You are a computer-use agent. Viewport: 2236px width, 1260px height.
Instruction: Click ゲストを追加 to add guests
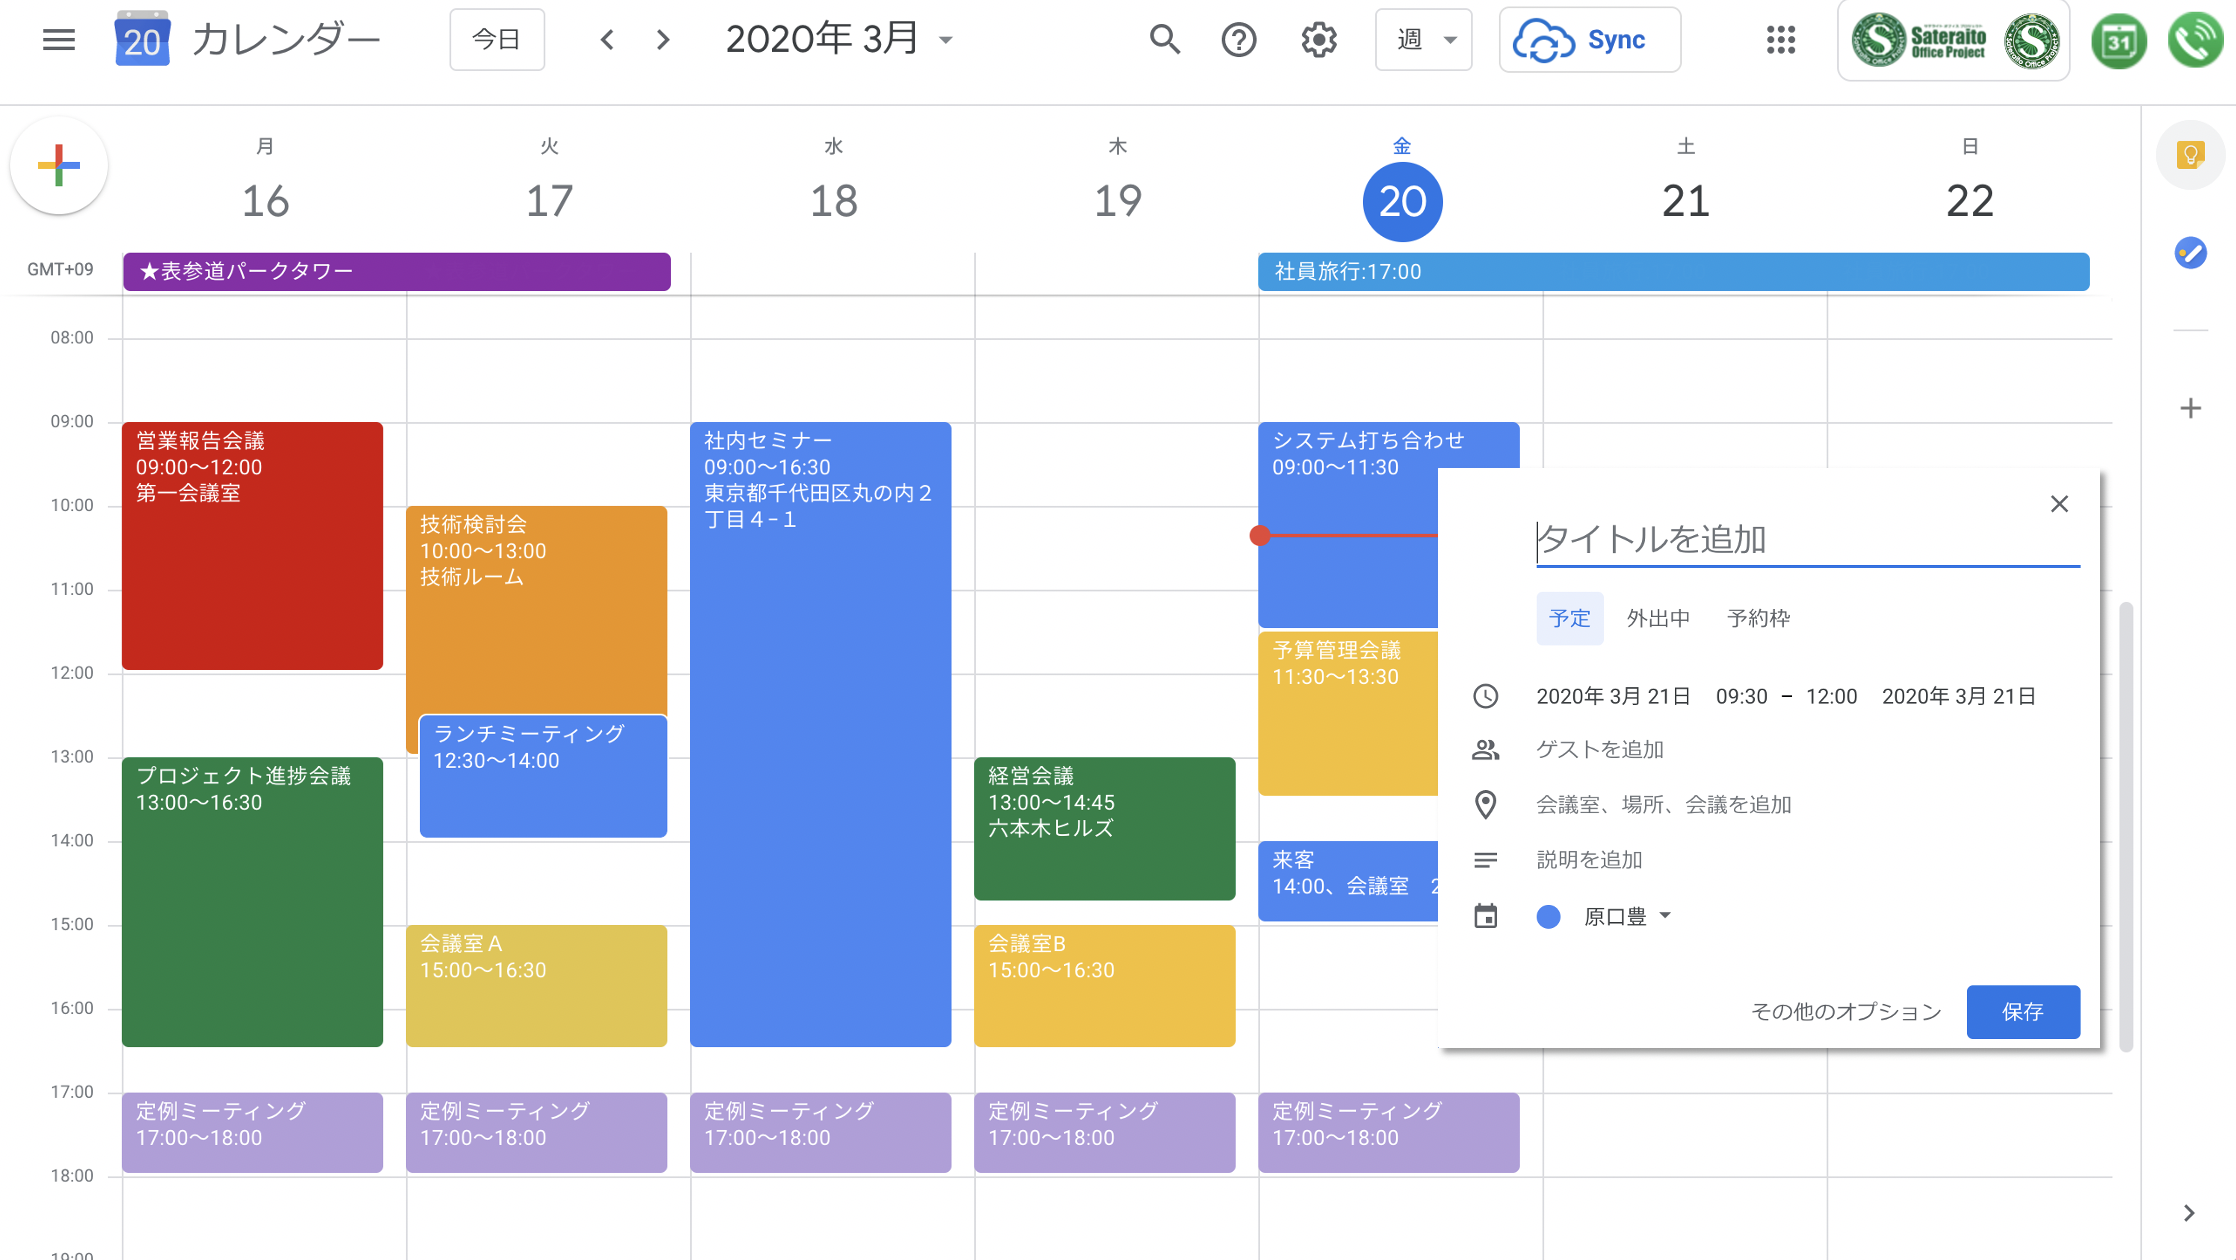pyautogui.click(x=1600, y=749)
